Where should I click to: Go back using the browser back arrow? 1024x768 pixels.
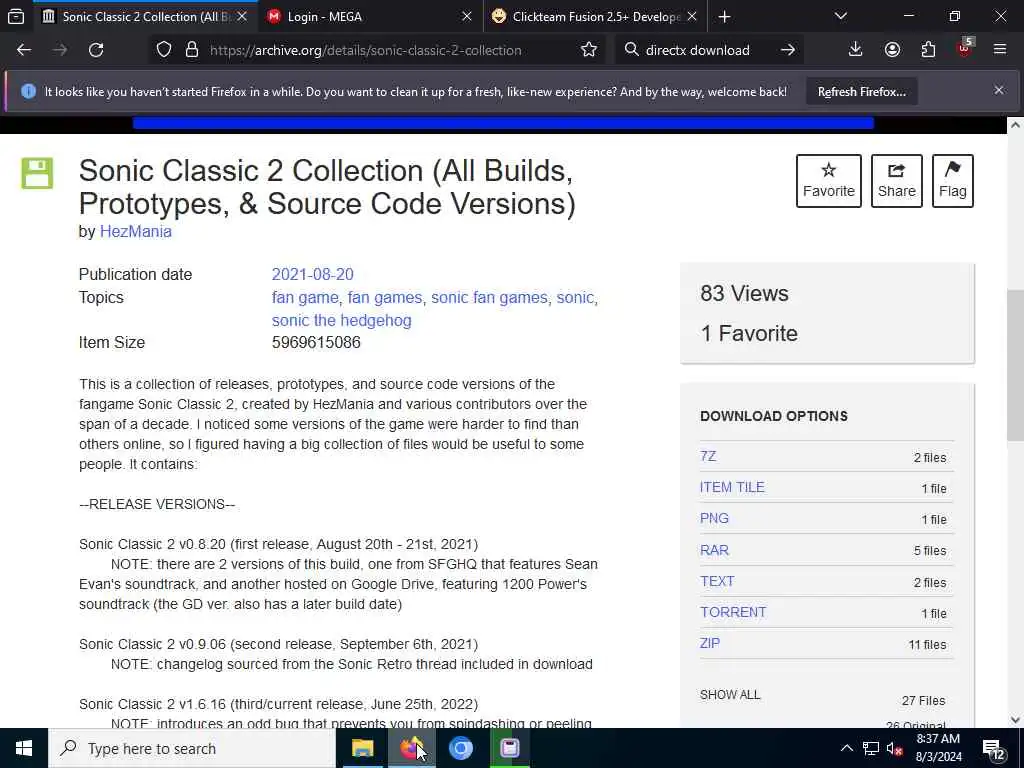click(24, 50)
